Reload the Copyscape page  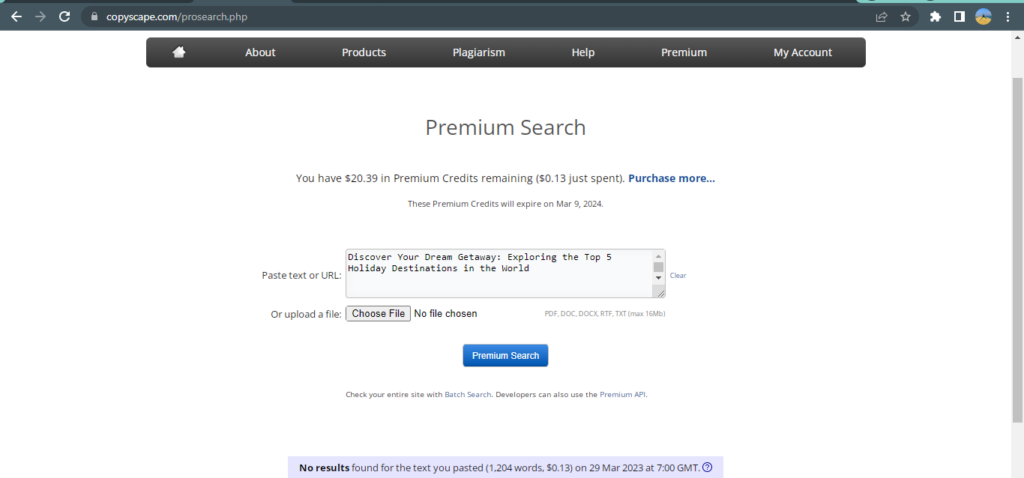point(64,17)
